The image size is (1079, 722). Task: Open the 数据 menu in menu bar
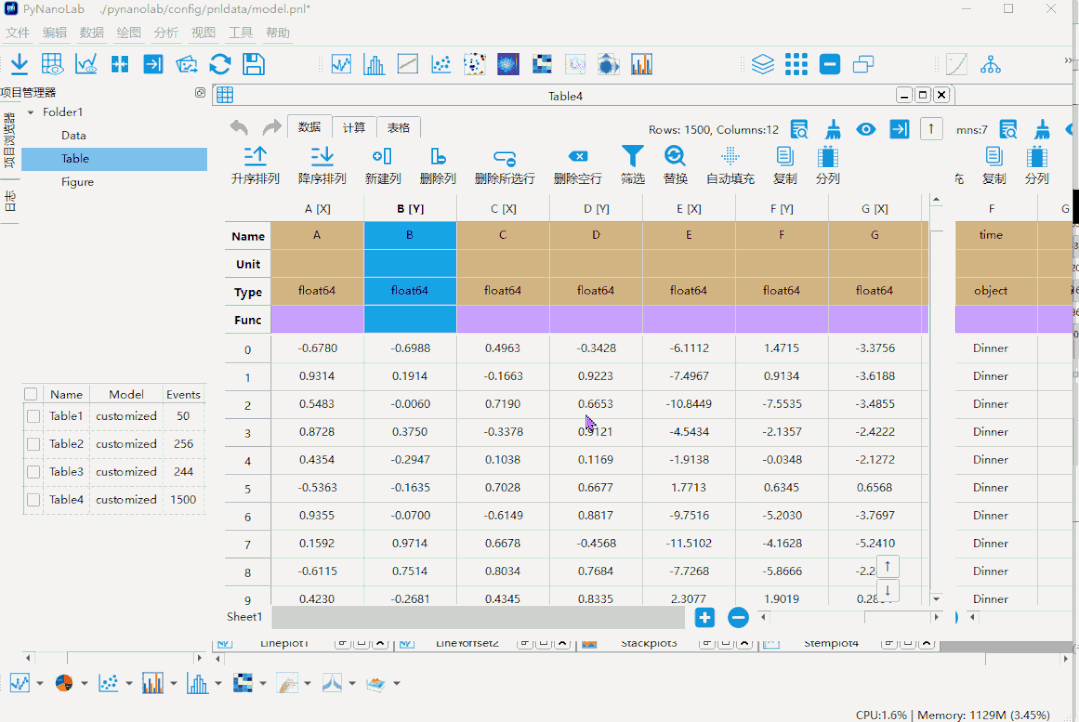[92, 32]
